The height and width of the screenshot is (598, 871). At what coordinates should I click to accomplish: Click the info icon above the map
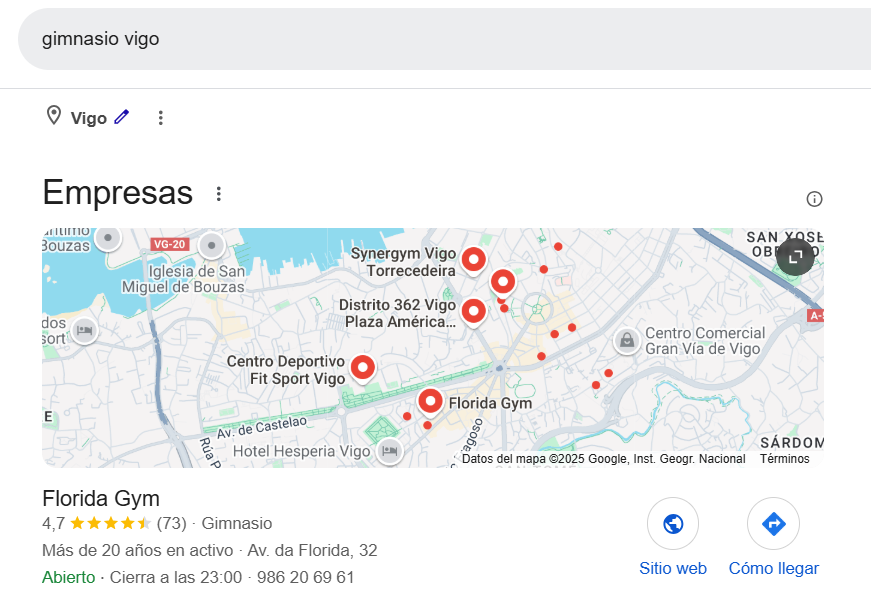814,199
